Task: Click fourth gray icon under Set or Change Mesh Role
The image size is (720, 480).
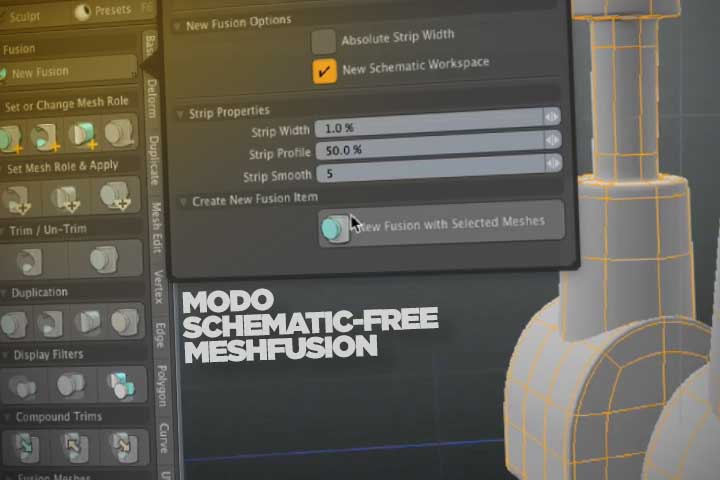Action: pyautogui.click(x=118, y=133)
